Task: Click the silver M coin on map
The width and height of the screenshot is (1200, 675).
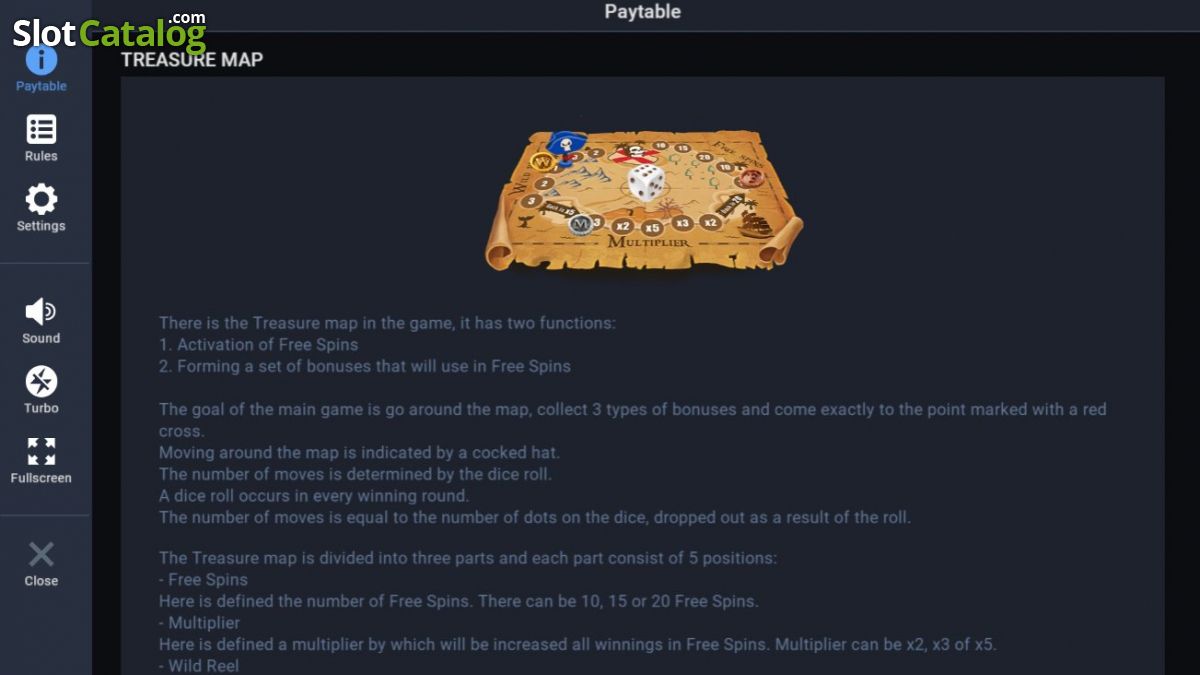Action: [580, 225]
